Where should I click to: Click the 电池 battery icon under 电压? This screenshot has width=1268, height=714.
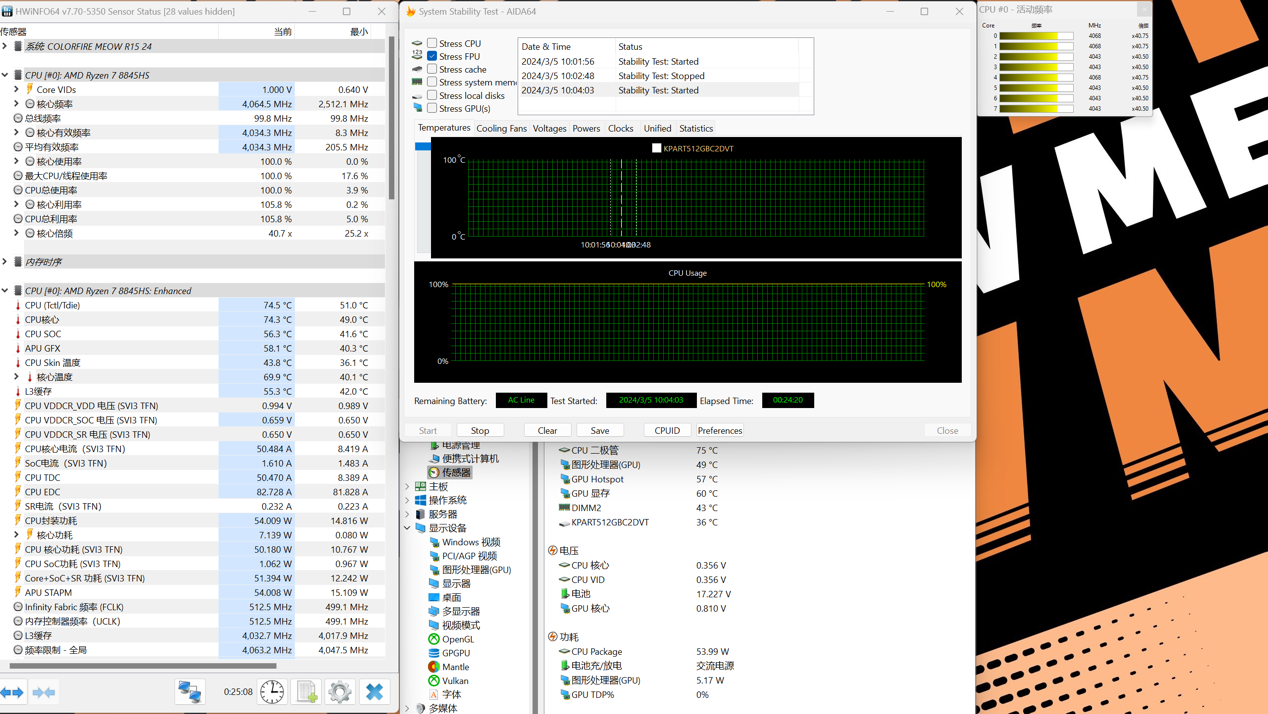coord(565,594)
